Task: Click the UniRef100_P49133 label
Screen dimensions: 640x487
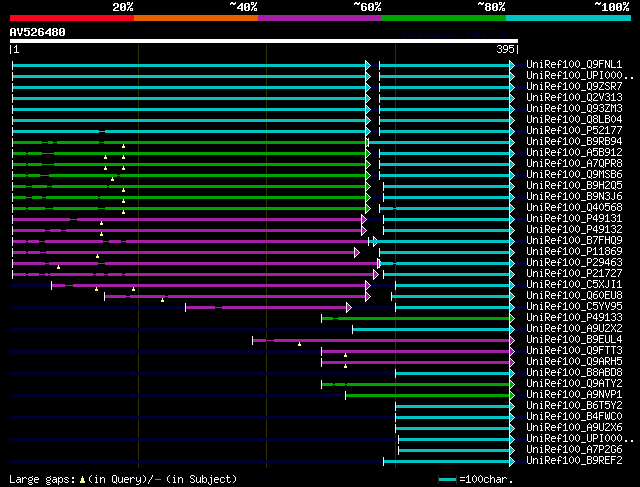Action: [x=574, y=318]
